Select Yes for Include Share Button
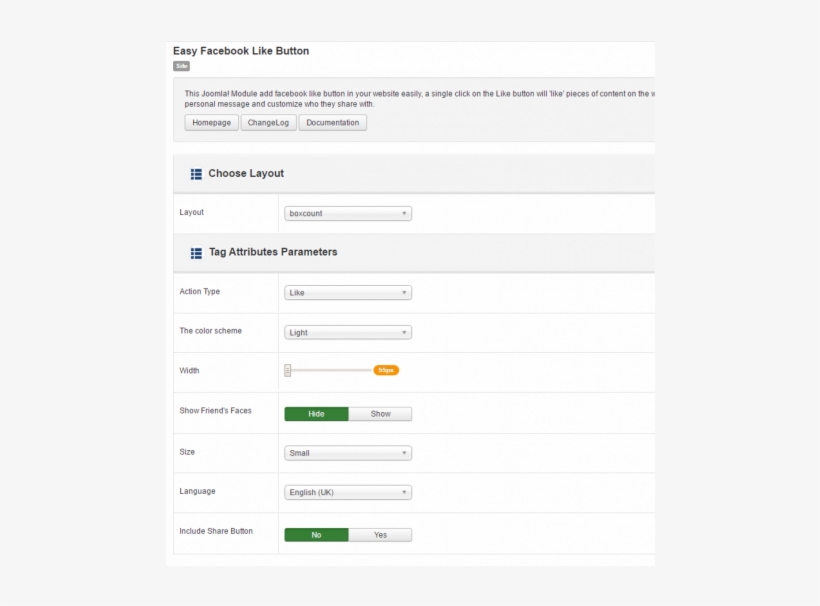Viewport: 820px width, 606px height. (380, 534)
